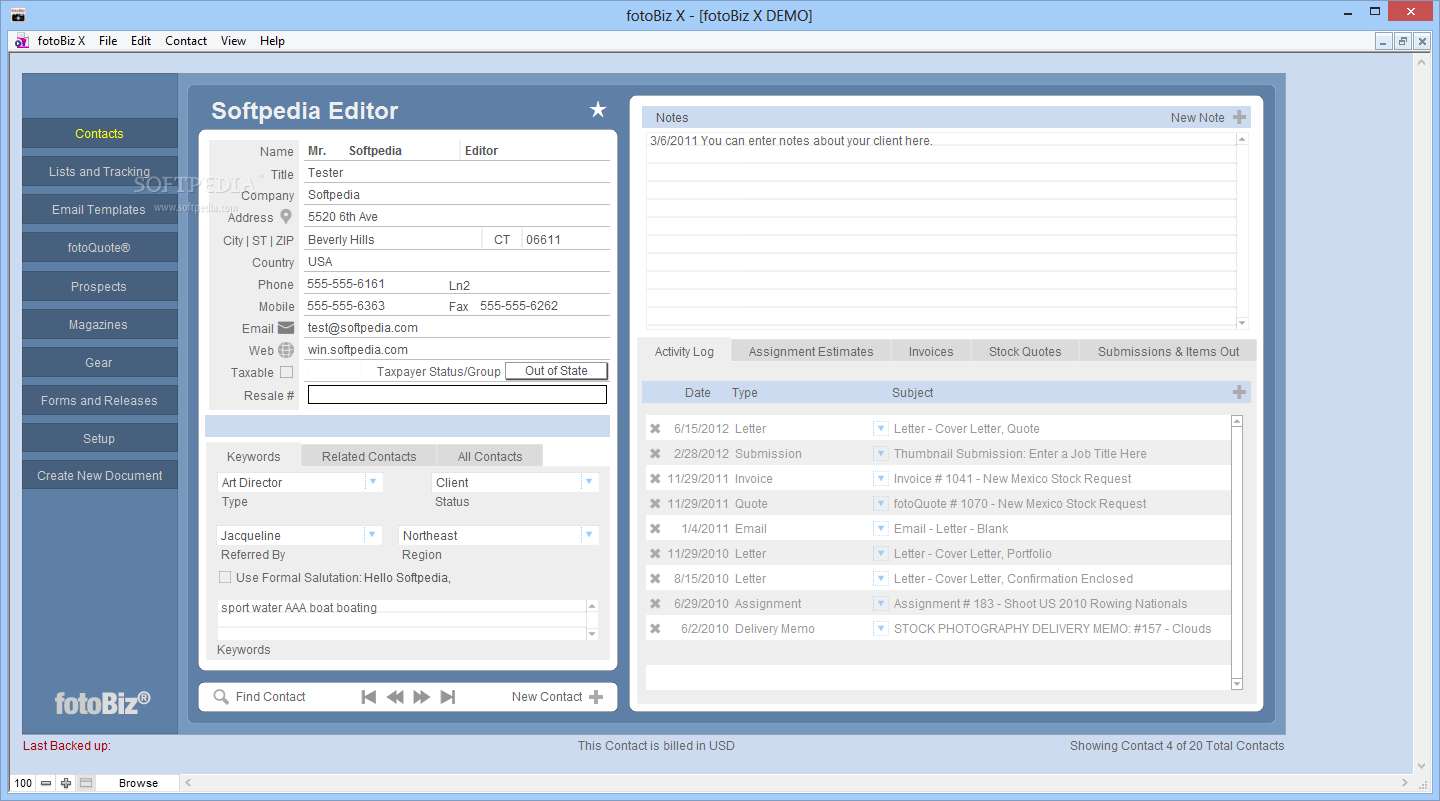Click the Find Contact magnifier icon
The image size is (1440, 801).
[221, 697]
